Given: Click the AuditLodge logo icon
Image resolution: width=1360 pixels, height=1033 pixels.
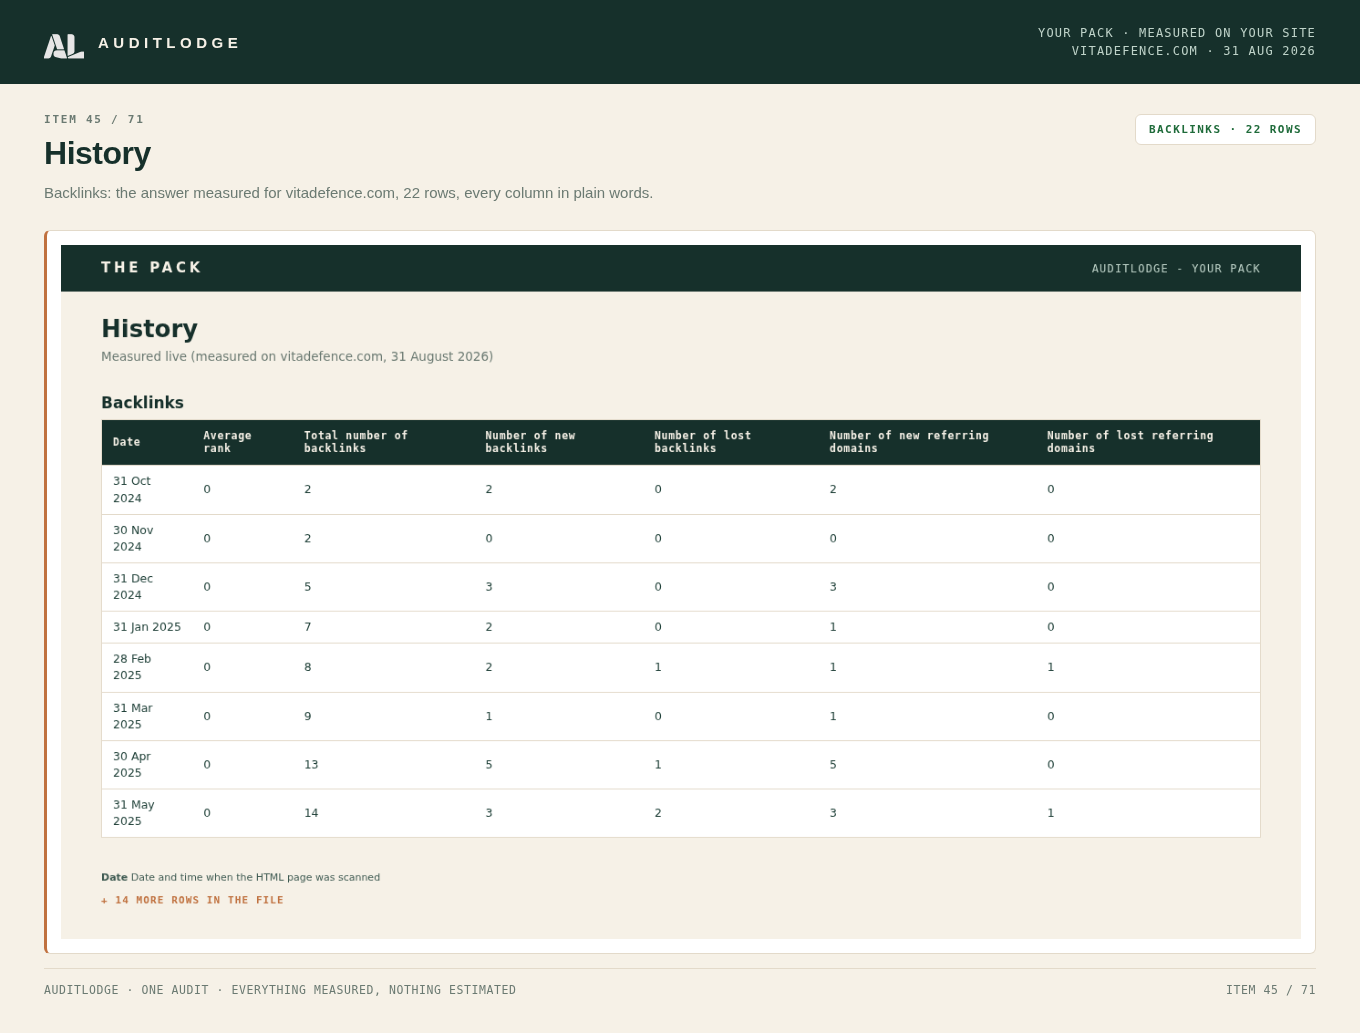Looking at the screenshot, I should [64, 45].
